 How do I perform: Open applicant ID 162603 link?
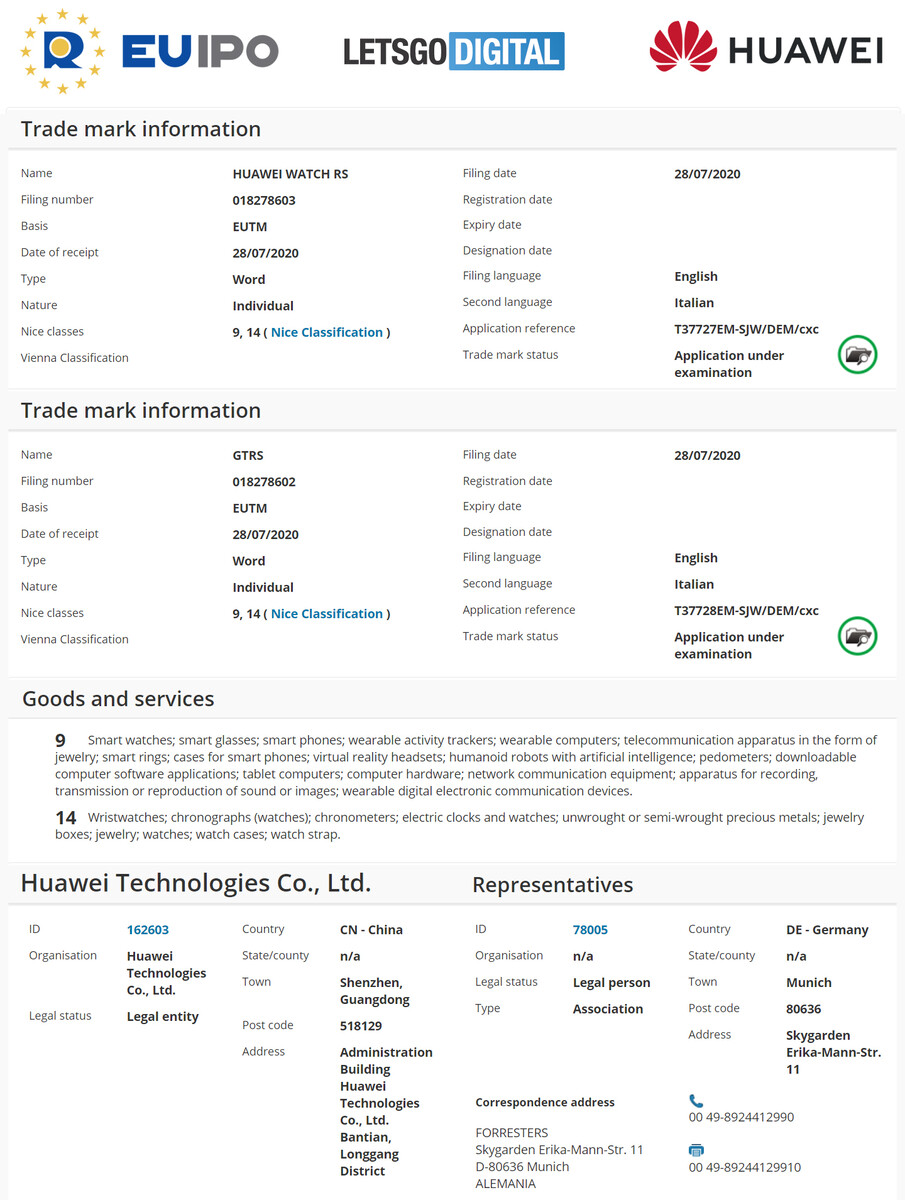[x=146, y=930]
